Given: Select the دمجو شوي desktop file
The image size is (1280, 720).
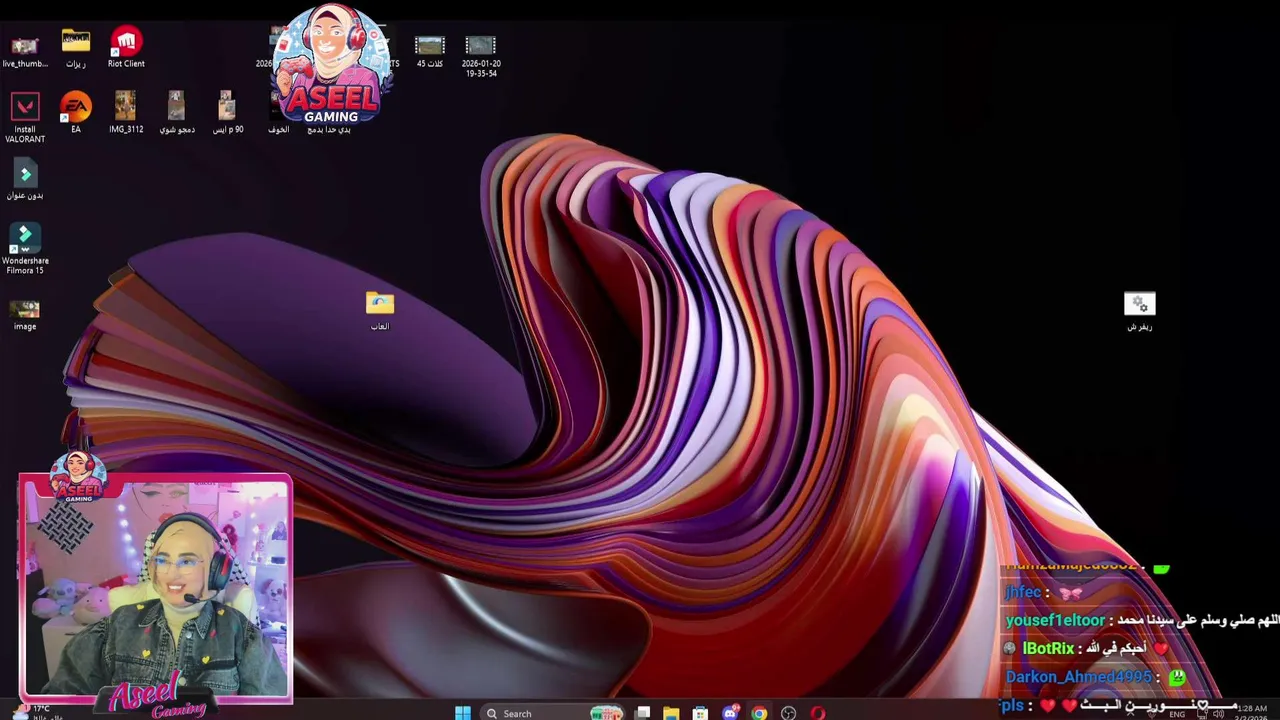Looking at the screenshot, I should [x=177, y=113].
